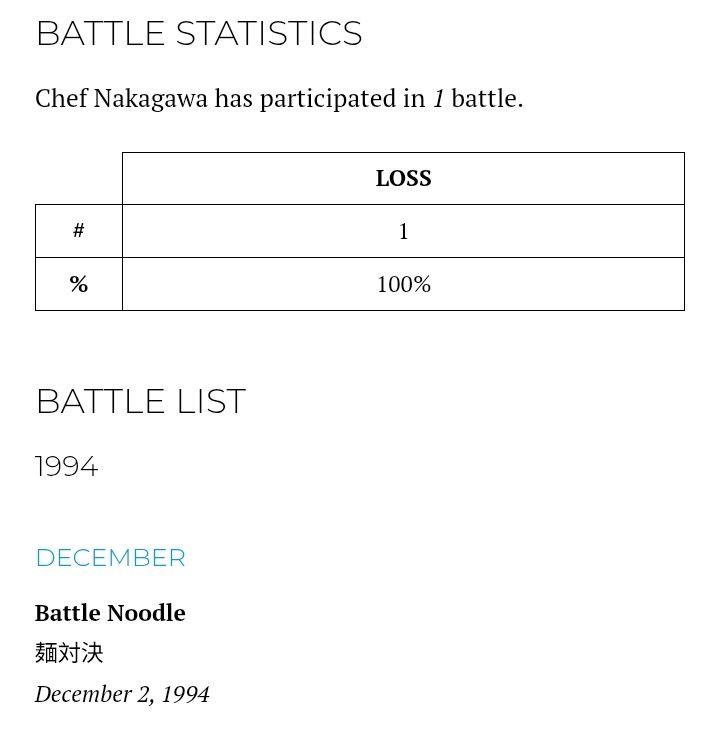Select the 100% table cell
This screenshot has height=734, width=720.
tap(403, 285)
